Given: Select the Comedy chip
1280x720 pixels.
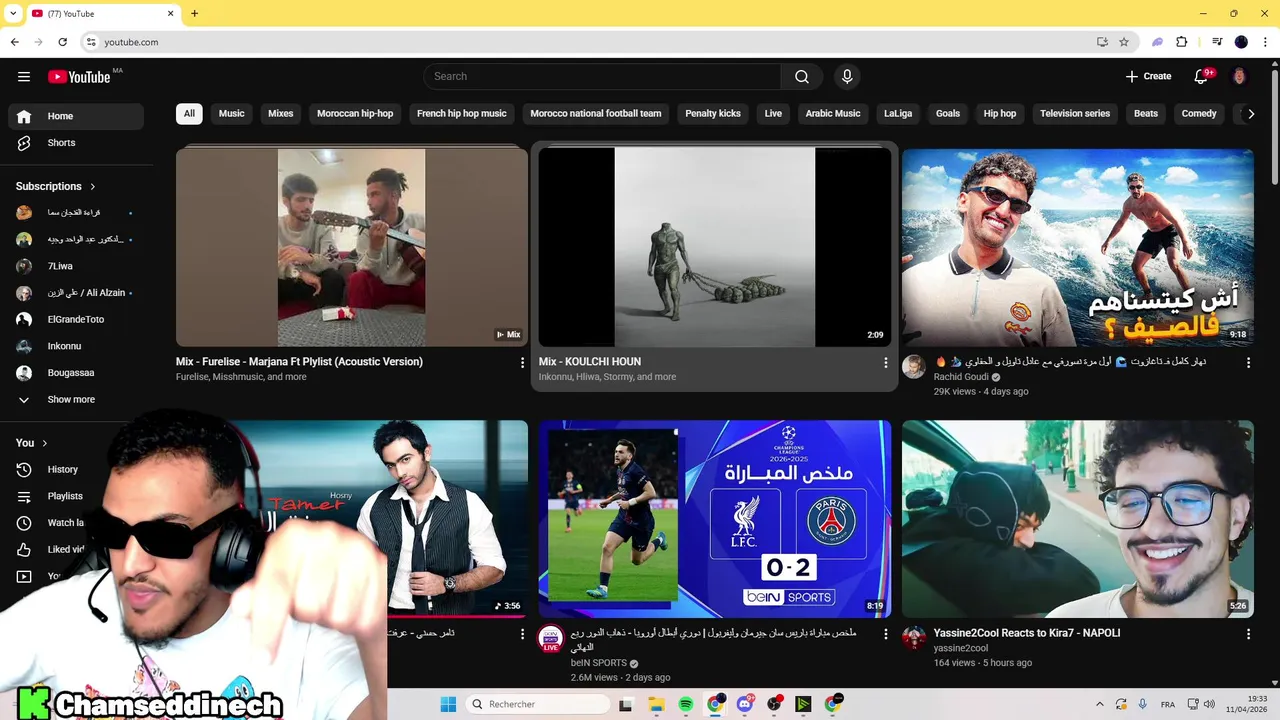Looking at the screenshot, I should tap(1199, 114).
